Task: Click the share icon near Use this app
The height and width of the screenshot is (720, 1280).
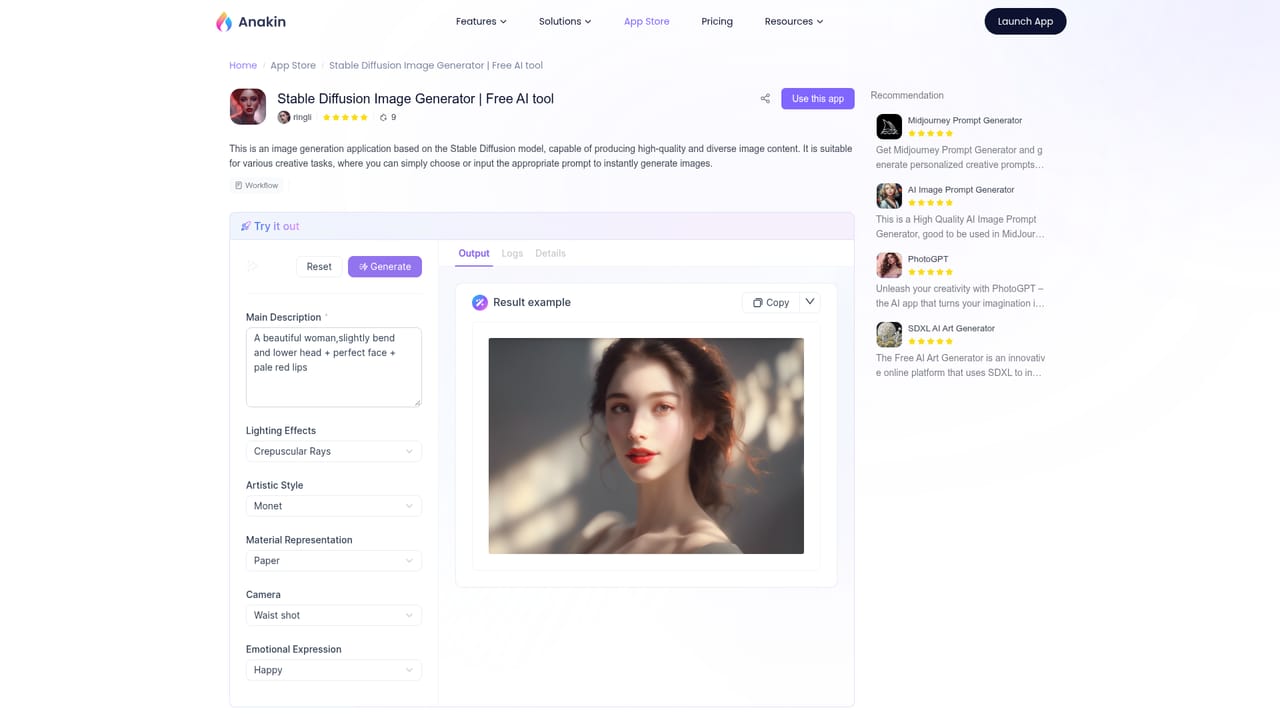Action: click(765, 98)
